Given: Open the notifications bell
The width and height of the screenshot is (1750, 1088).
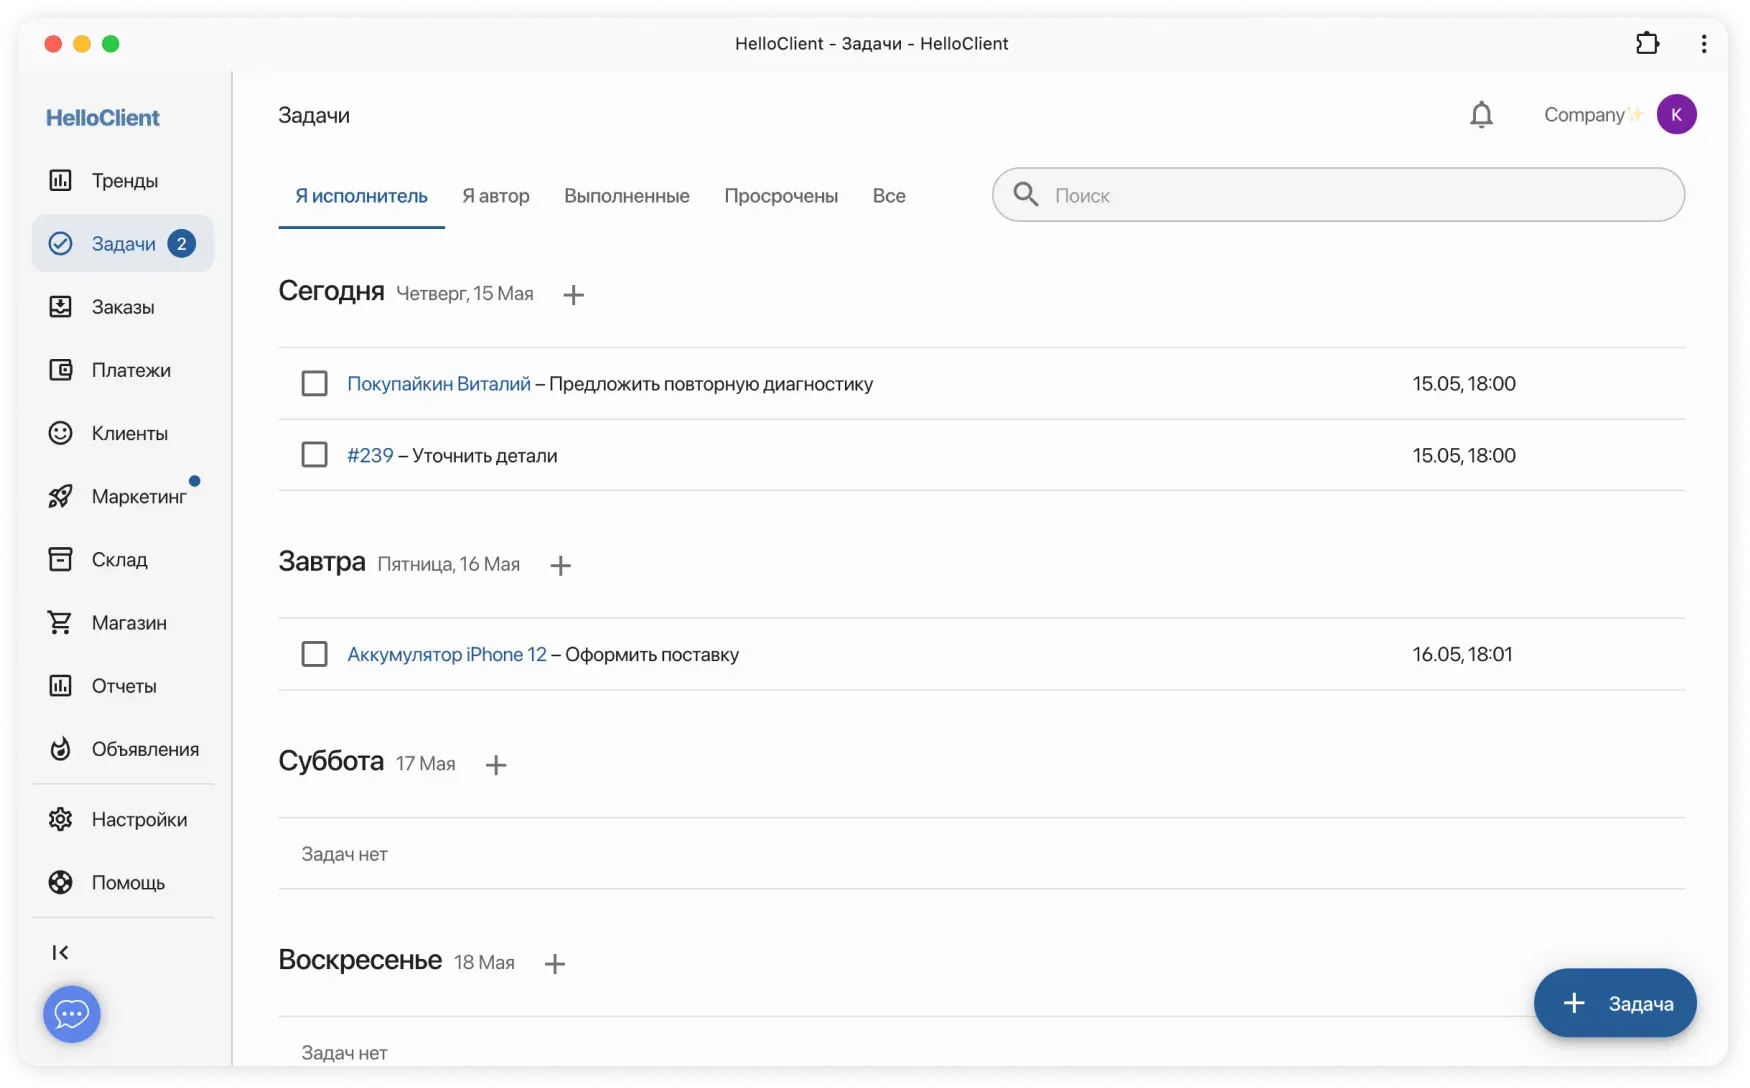Looking at the screenshot, I should [x=1481, y=115].
